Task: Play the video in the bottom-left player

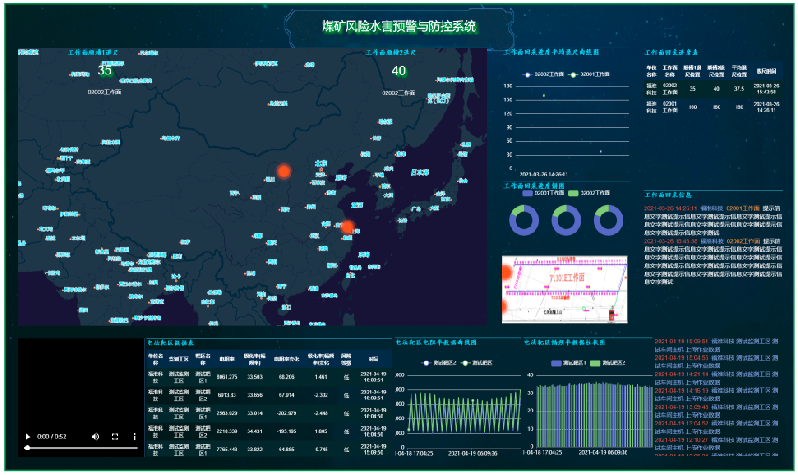Action: (x=28, y=436)
